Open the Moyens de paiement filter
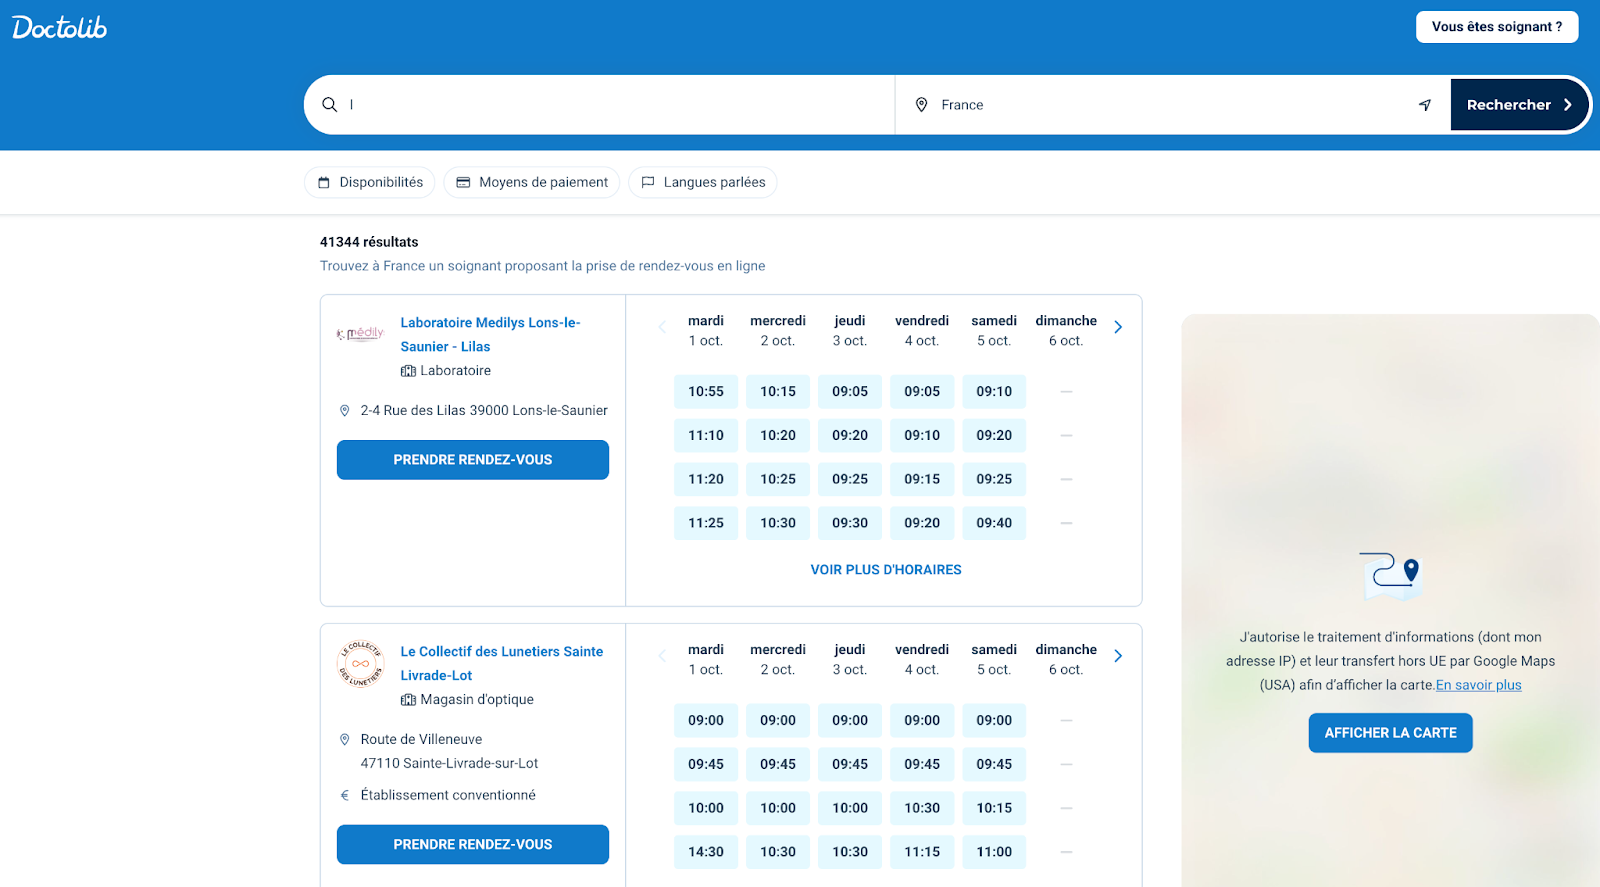Image resolution: width=1600 pixels, height=887 pixels. (532, 182)
